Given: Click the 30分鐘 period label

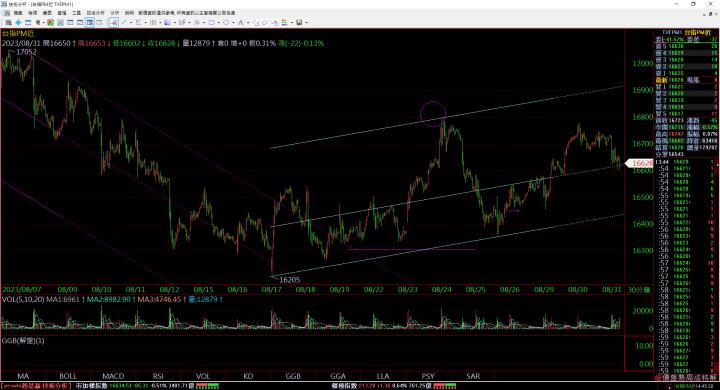Looking at the screenshot, I should (x=639, y=290).
